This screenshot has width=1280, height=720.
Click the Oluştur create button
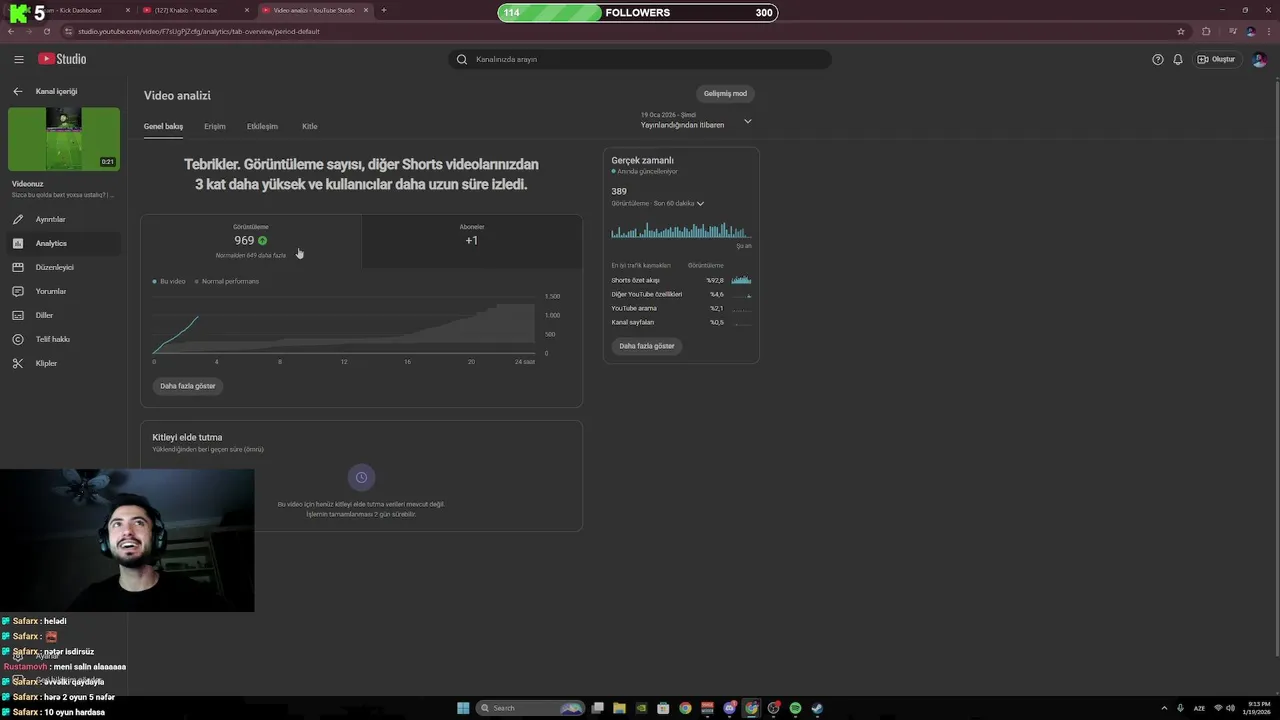[x=1216, y=59]
